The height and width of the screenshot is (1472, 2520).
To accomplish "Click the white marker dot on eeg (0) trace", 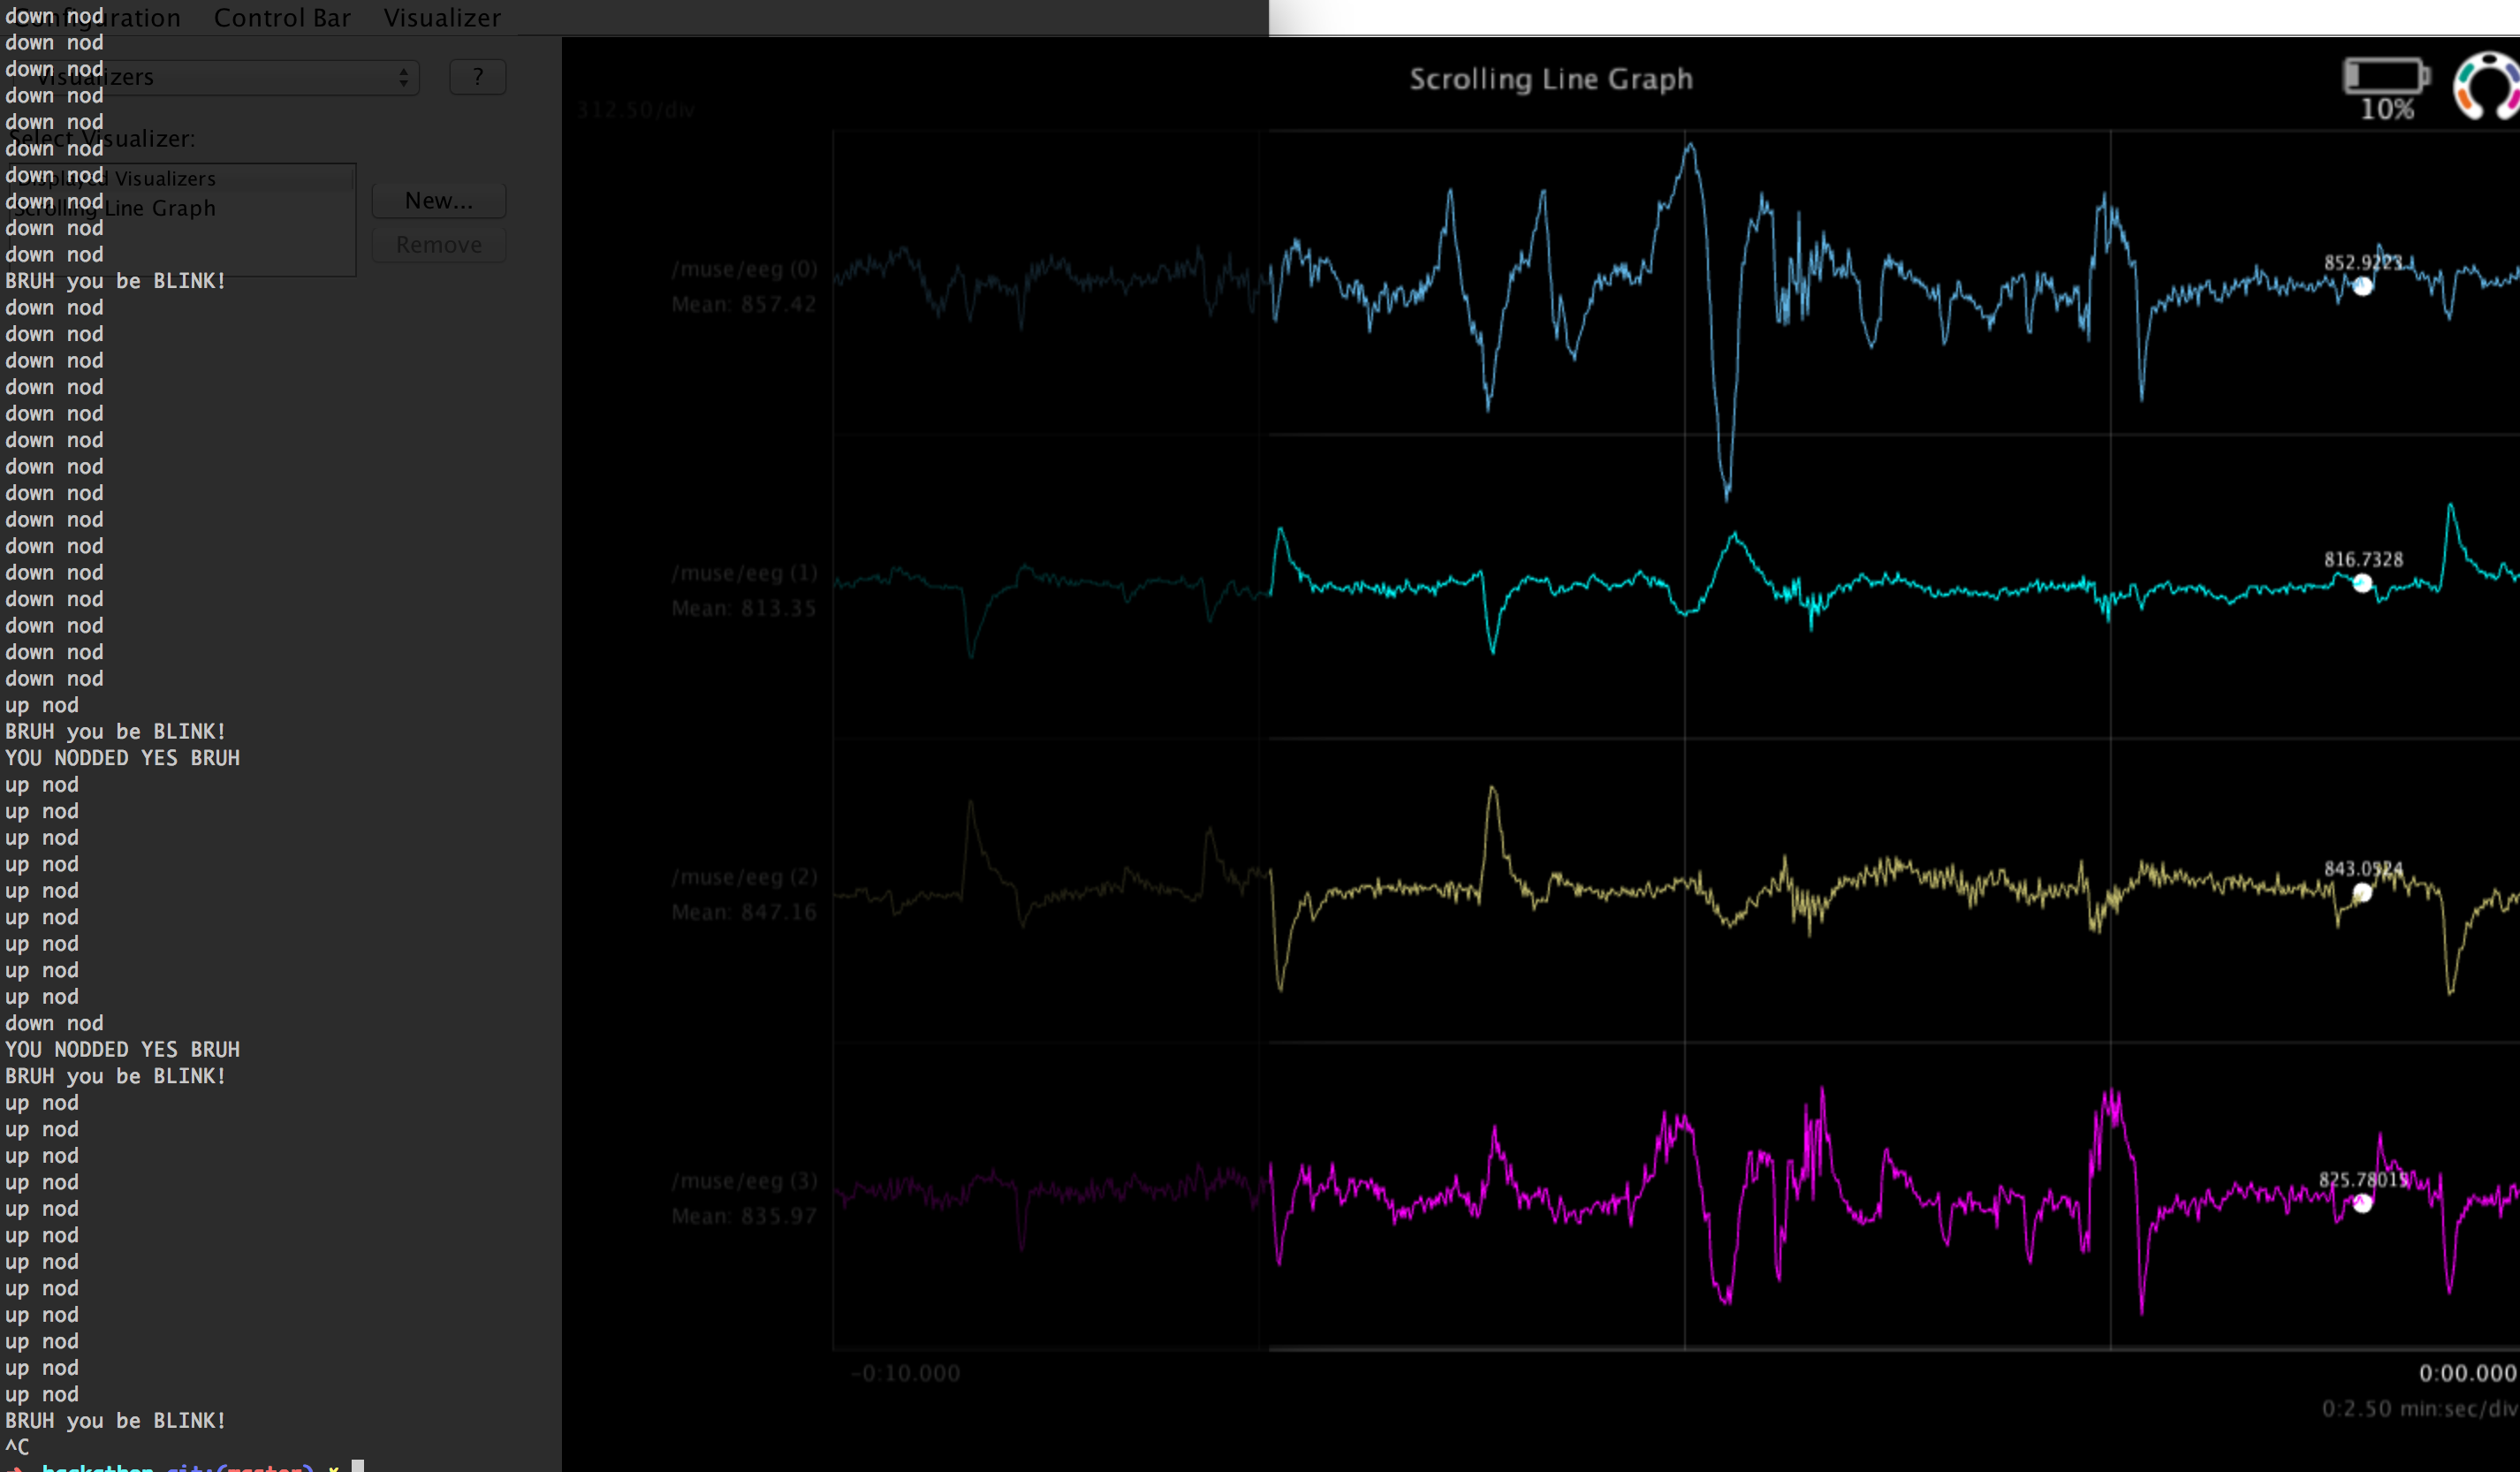I will pos(2362,287).
